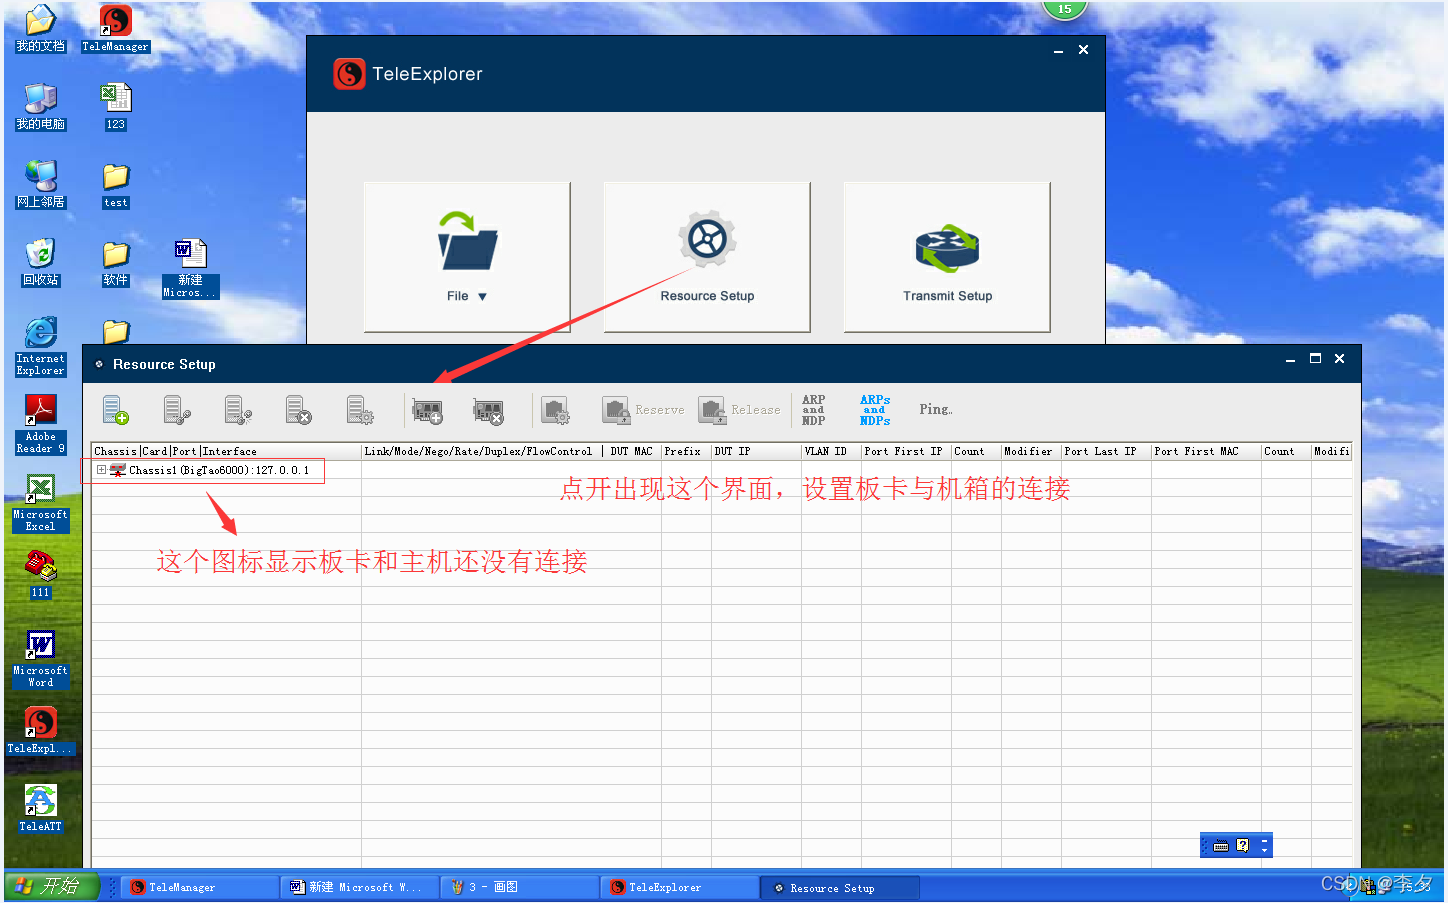This screenshot has width=1448, height=903.
Task: Click the language bar help icon
Action: [x=1243, y=845]
